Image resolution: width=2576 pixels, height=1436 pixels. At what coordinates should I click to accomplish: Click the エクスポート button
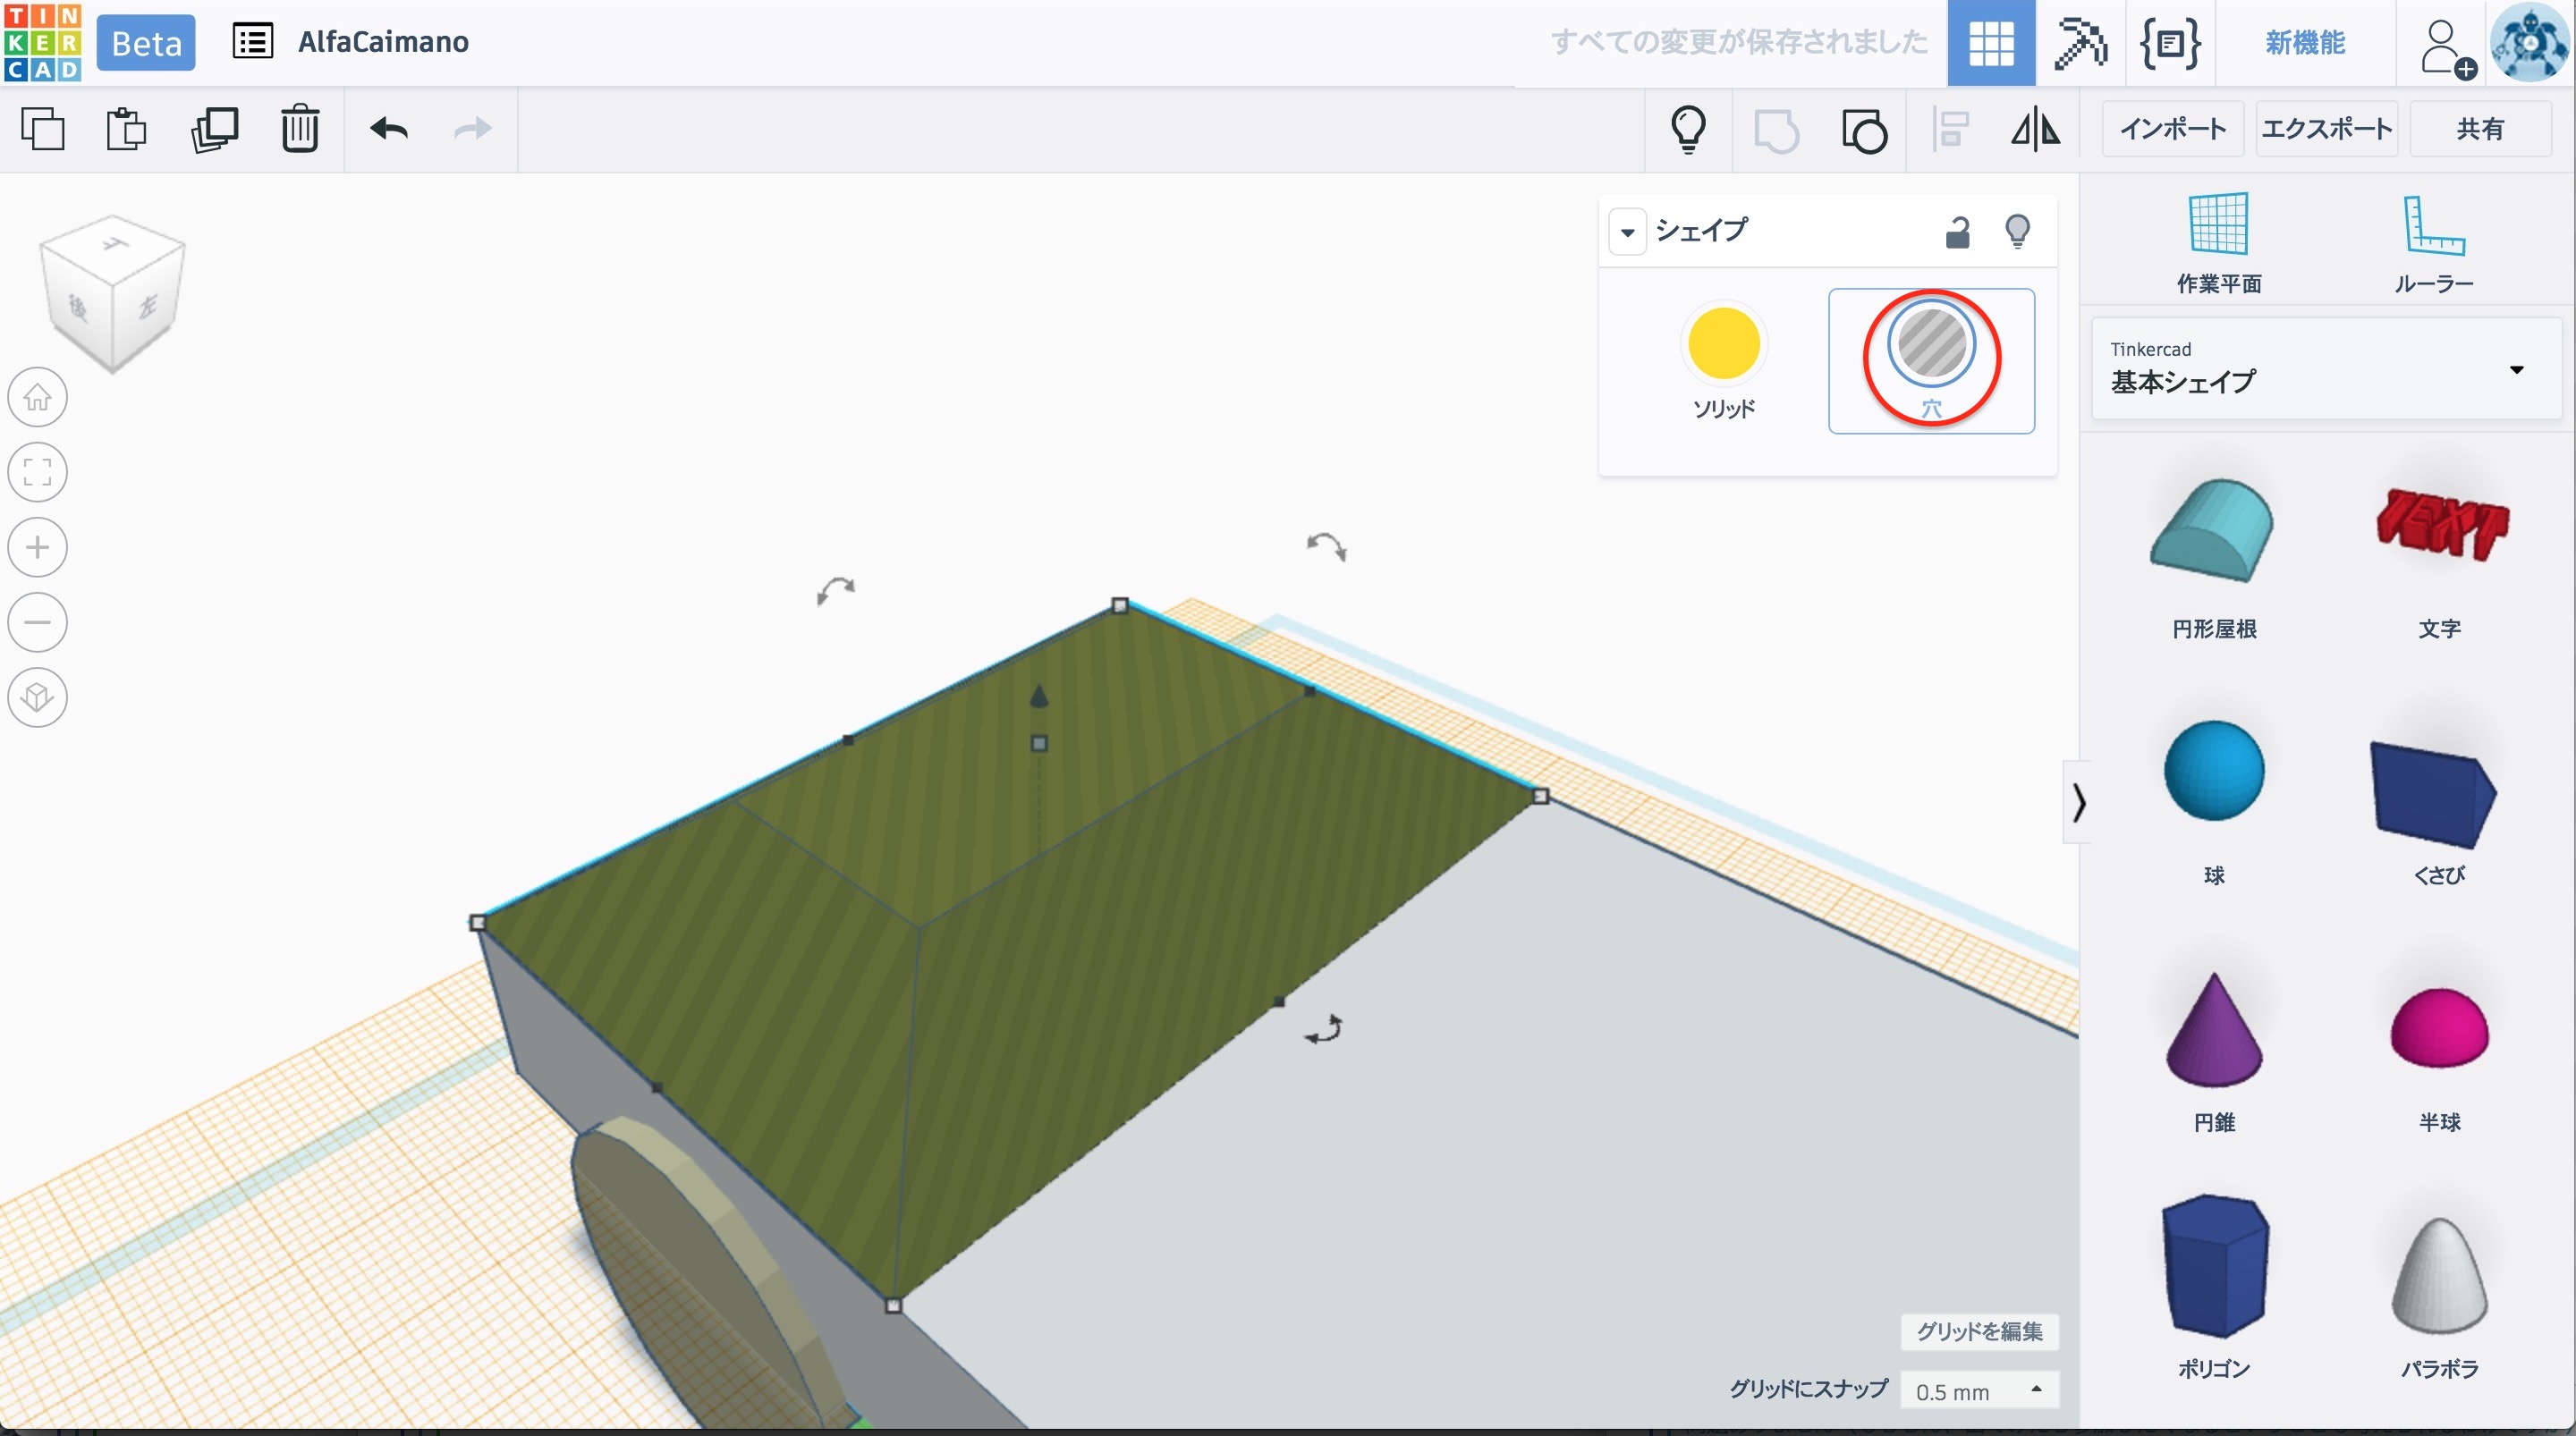pos(2326,129)
